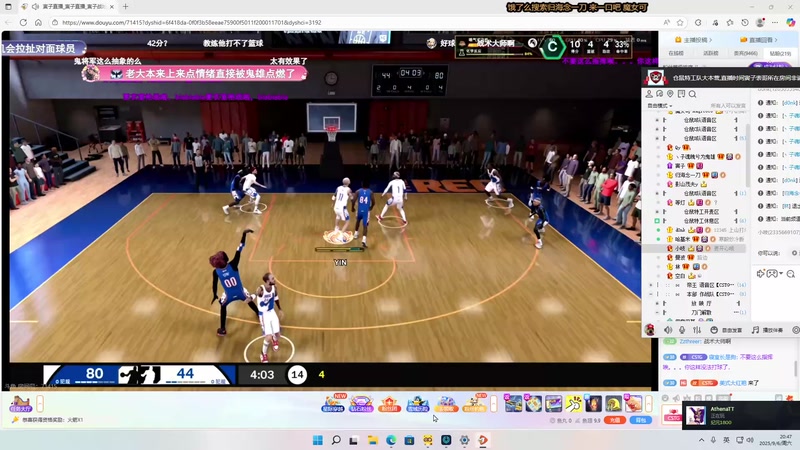Select the second rank tab beside 贵宾
800x450 pixels.
point(711,53)
